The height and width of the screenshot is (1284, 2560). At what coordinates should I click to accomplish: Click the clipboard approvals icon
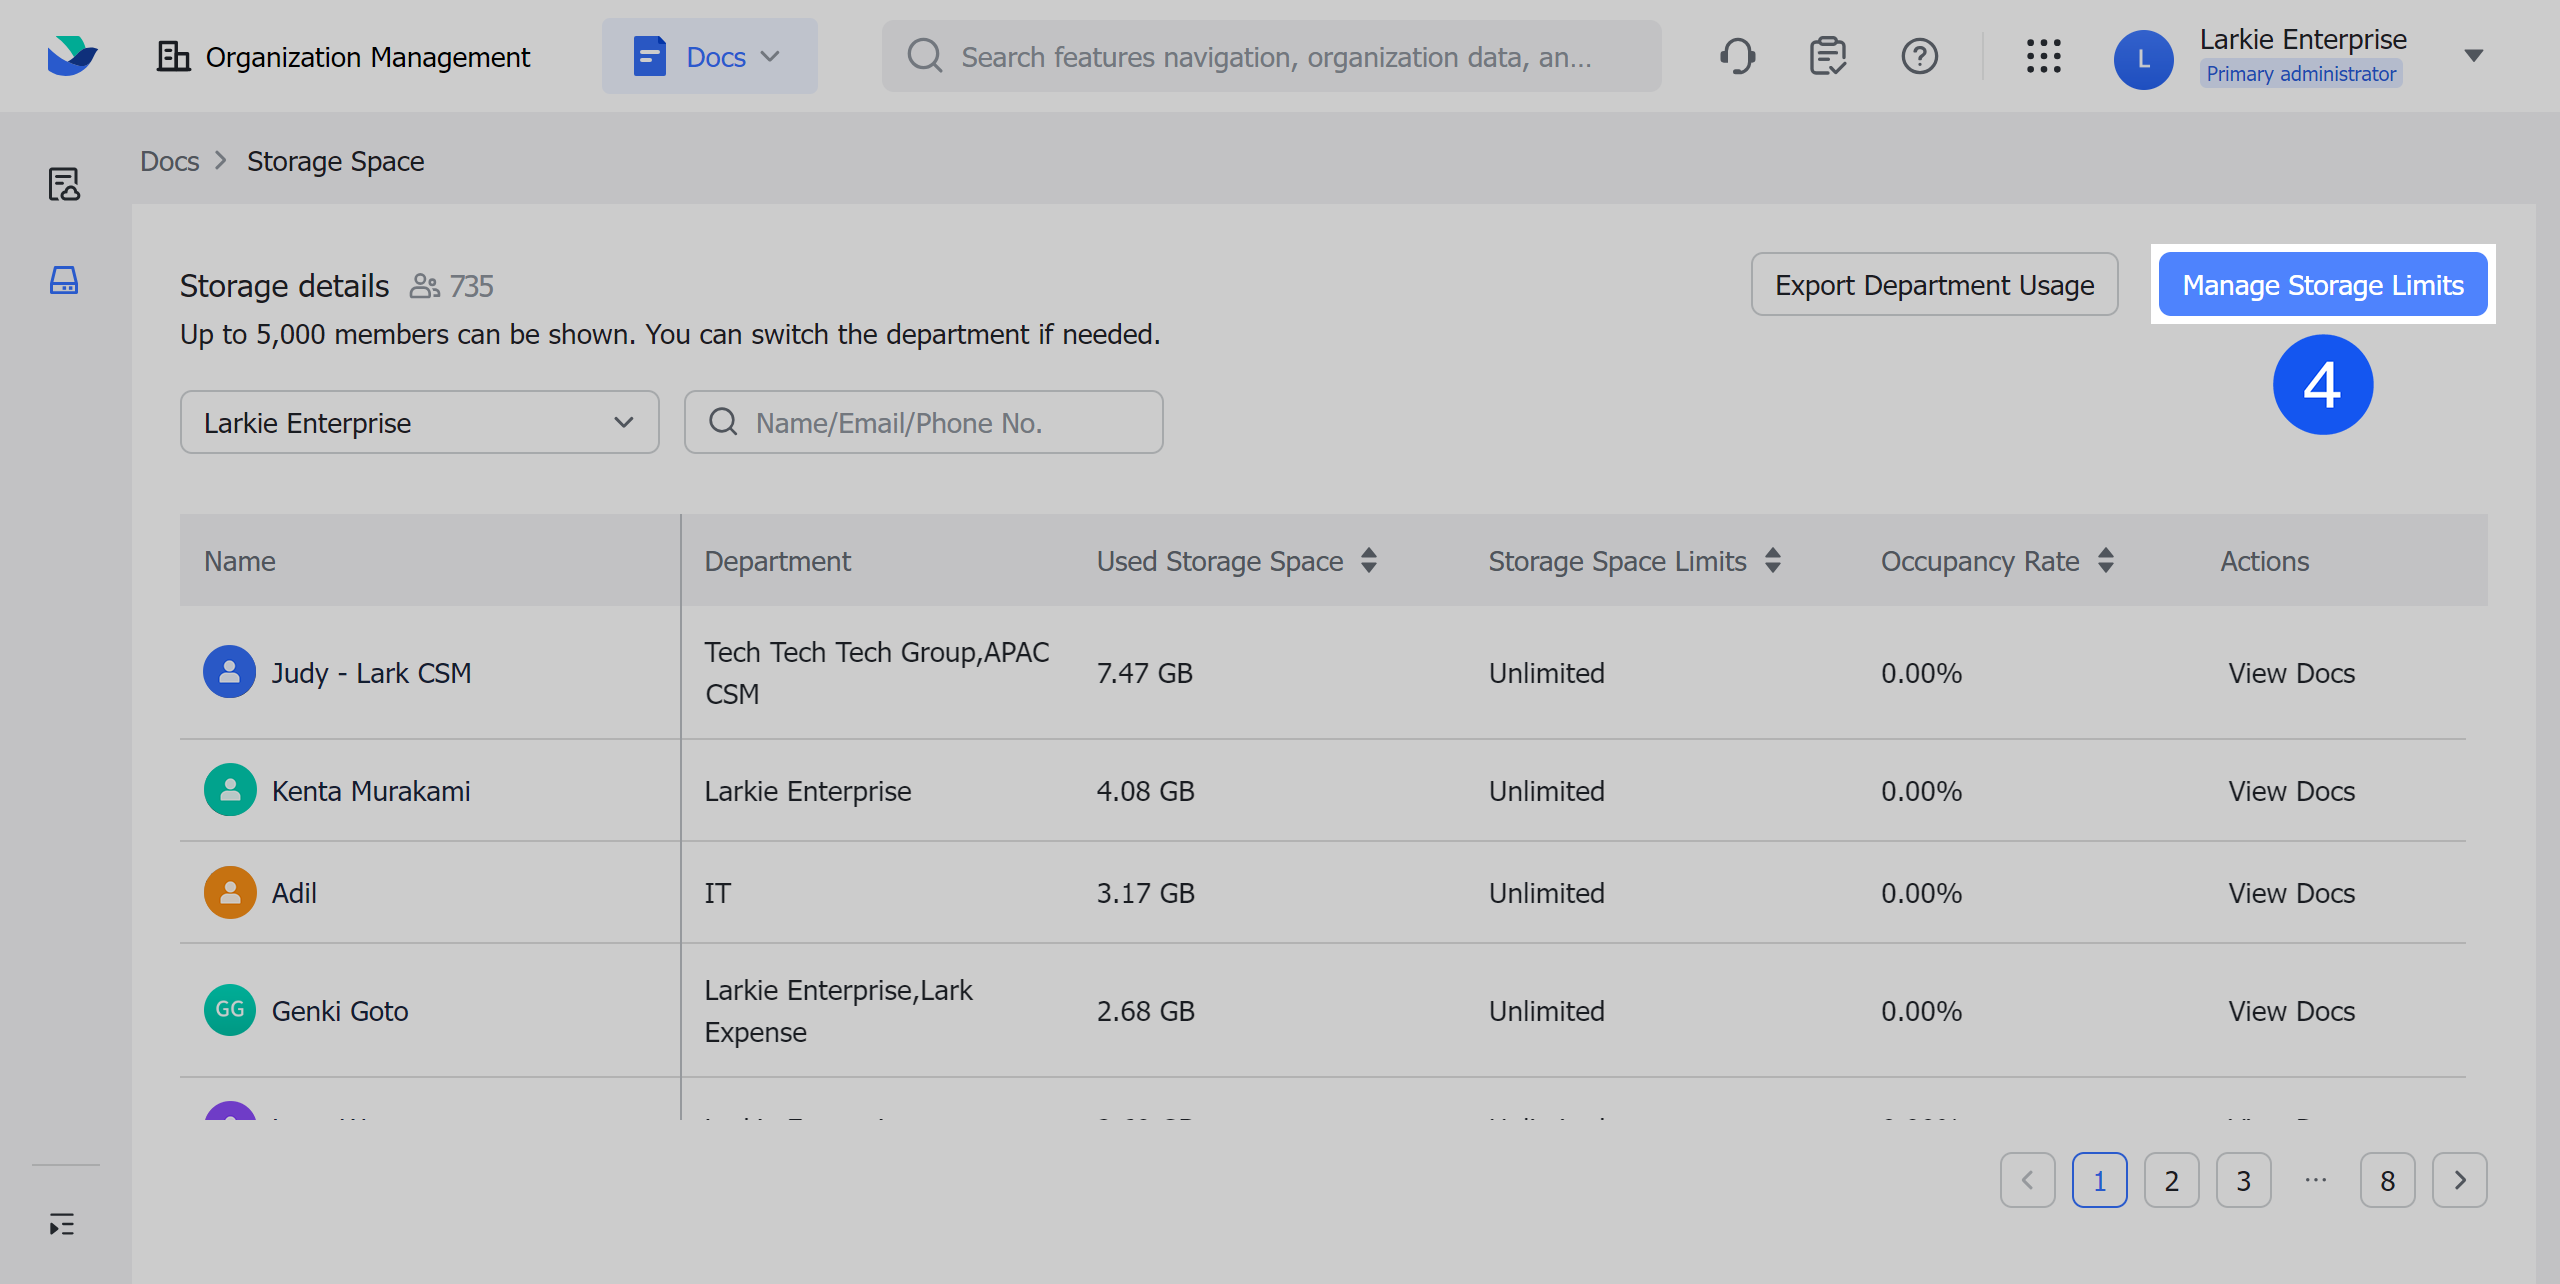pos(1828,56)
